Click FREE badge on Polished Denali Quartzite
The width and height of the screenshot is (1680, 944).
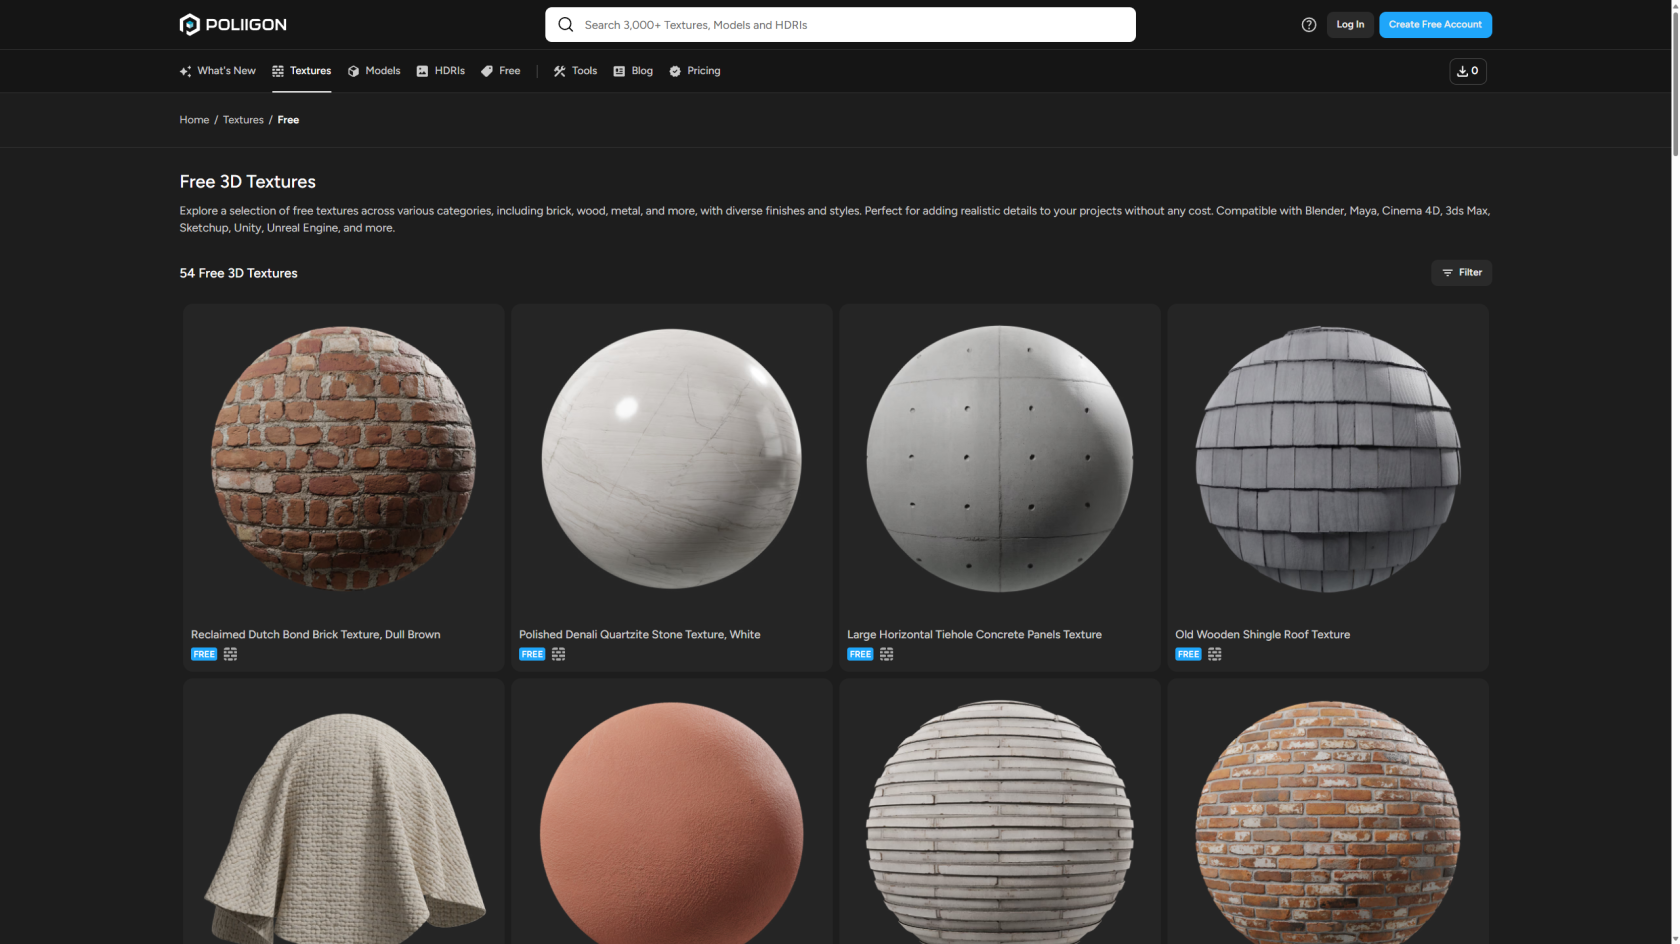point(532,654)
